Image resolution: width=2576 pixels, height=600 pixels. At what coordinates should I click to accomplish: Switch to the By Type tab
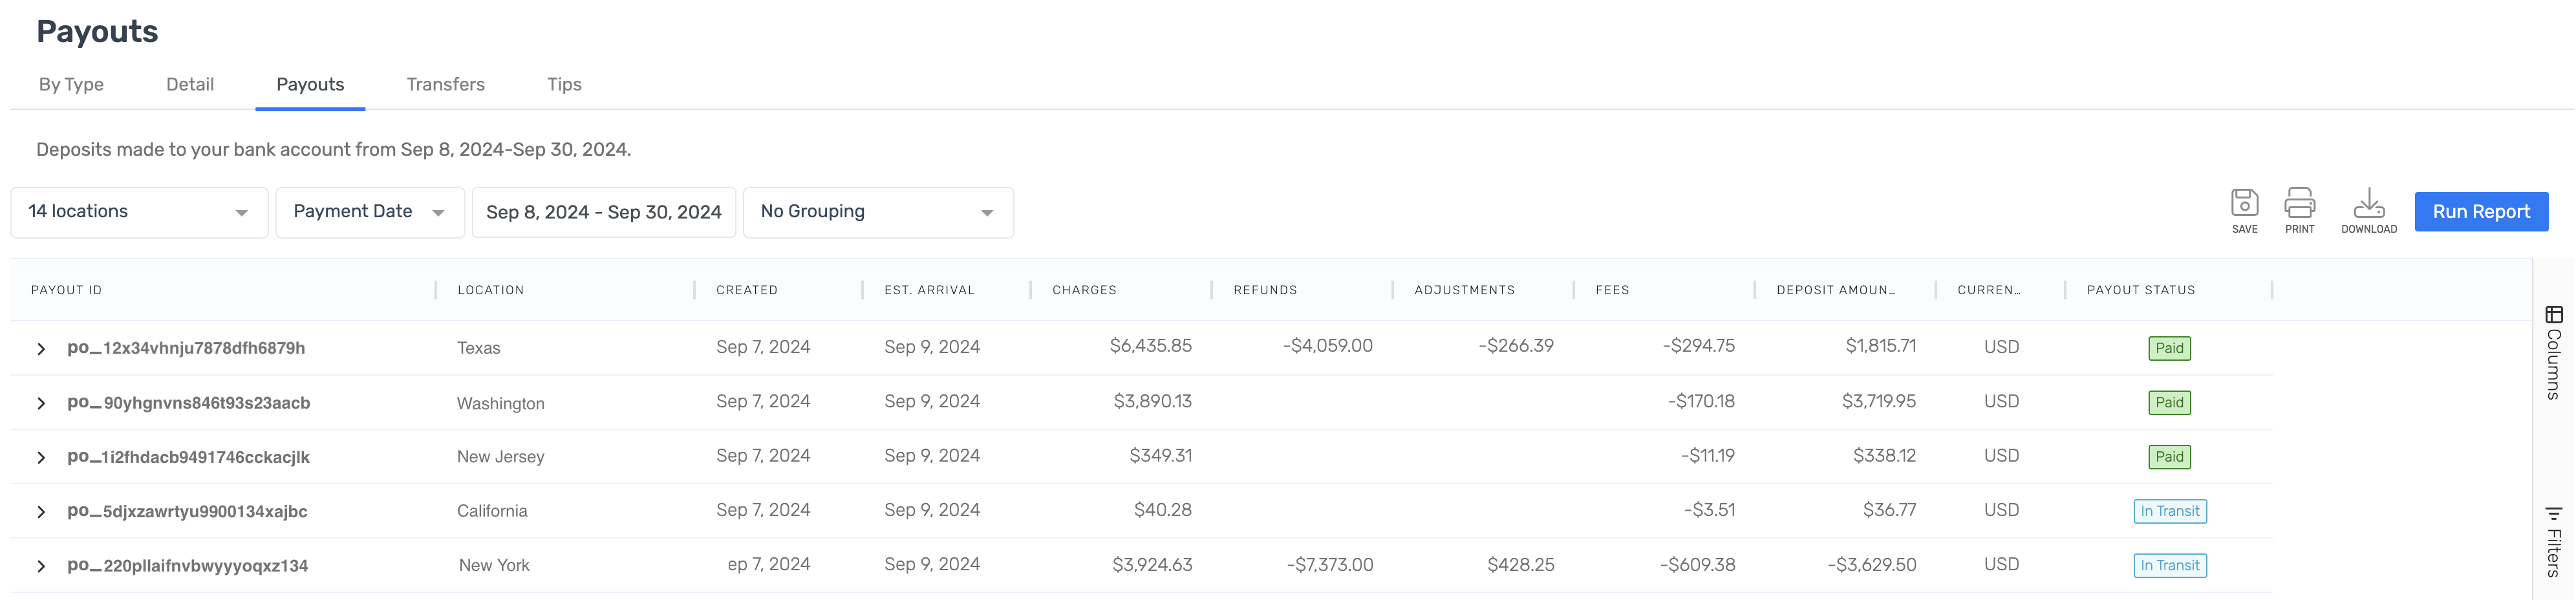coord(71,85)
